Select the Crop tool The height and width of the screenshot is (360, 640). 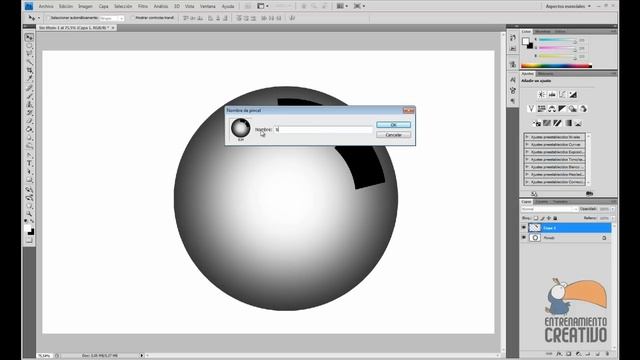tap(29, 71)
